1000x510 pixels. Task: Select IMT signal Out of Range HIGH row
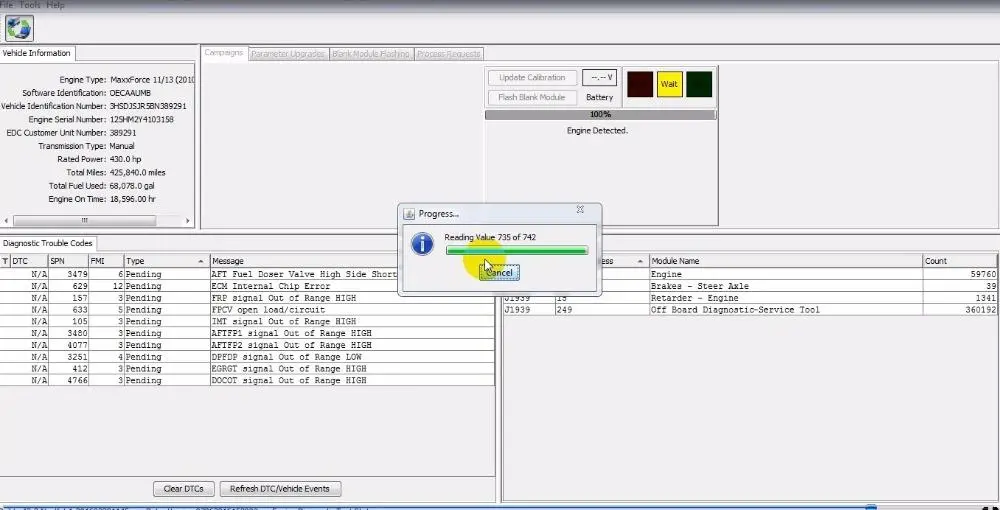(x=247, y=321)
